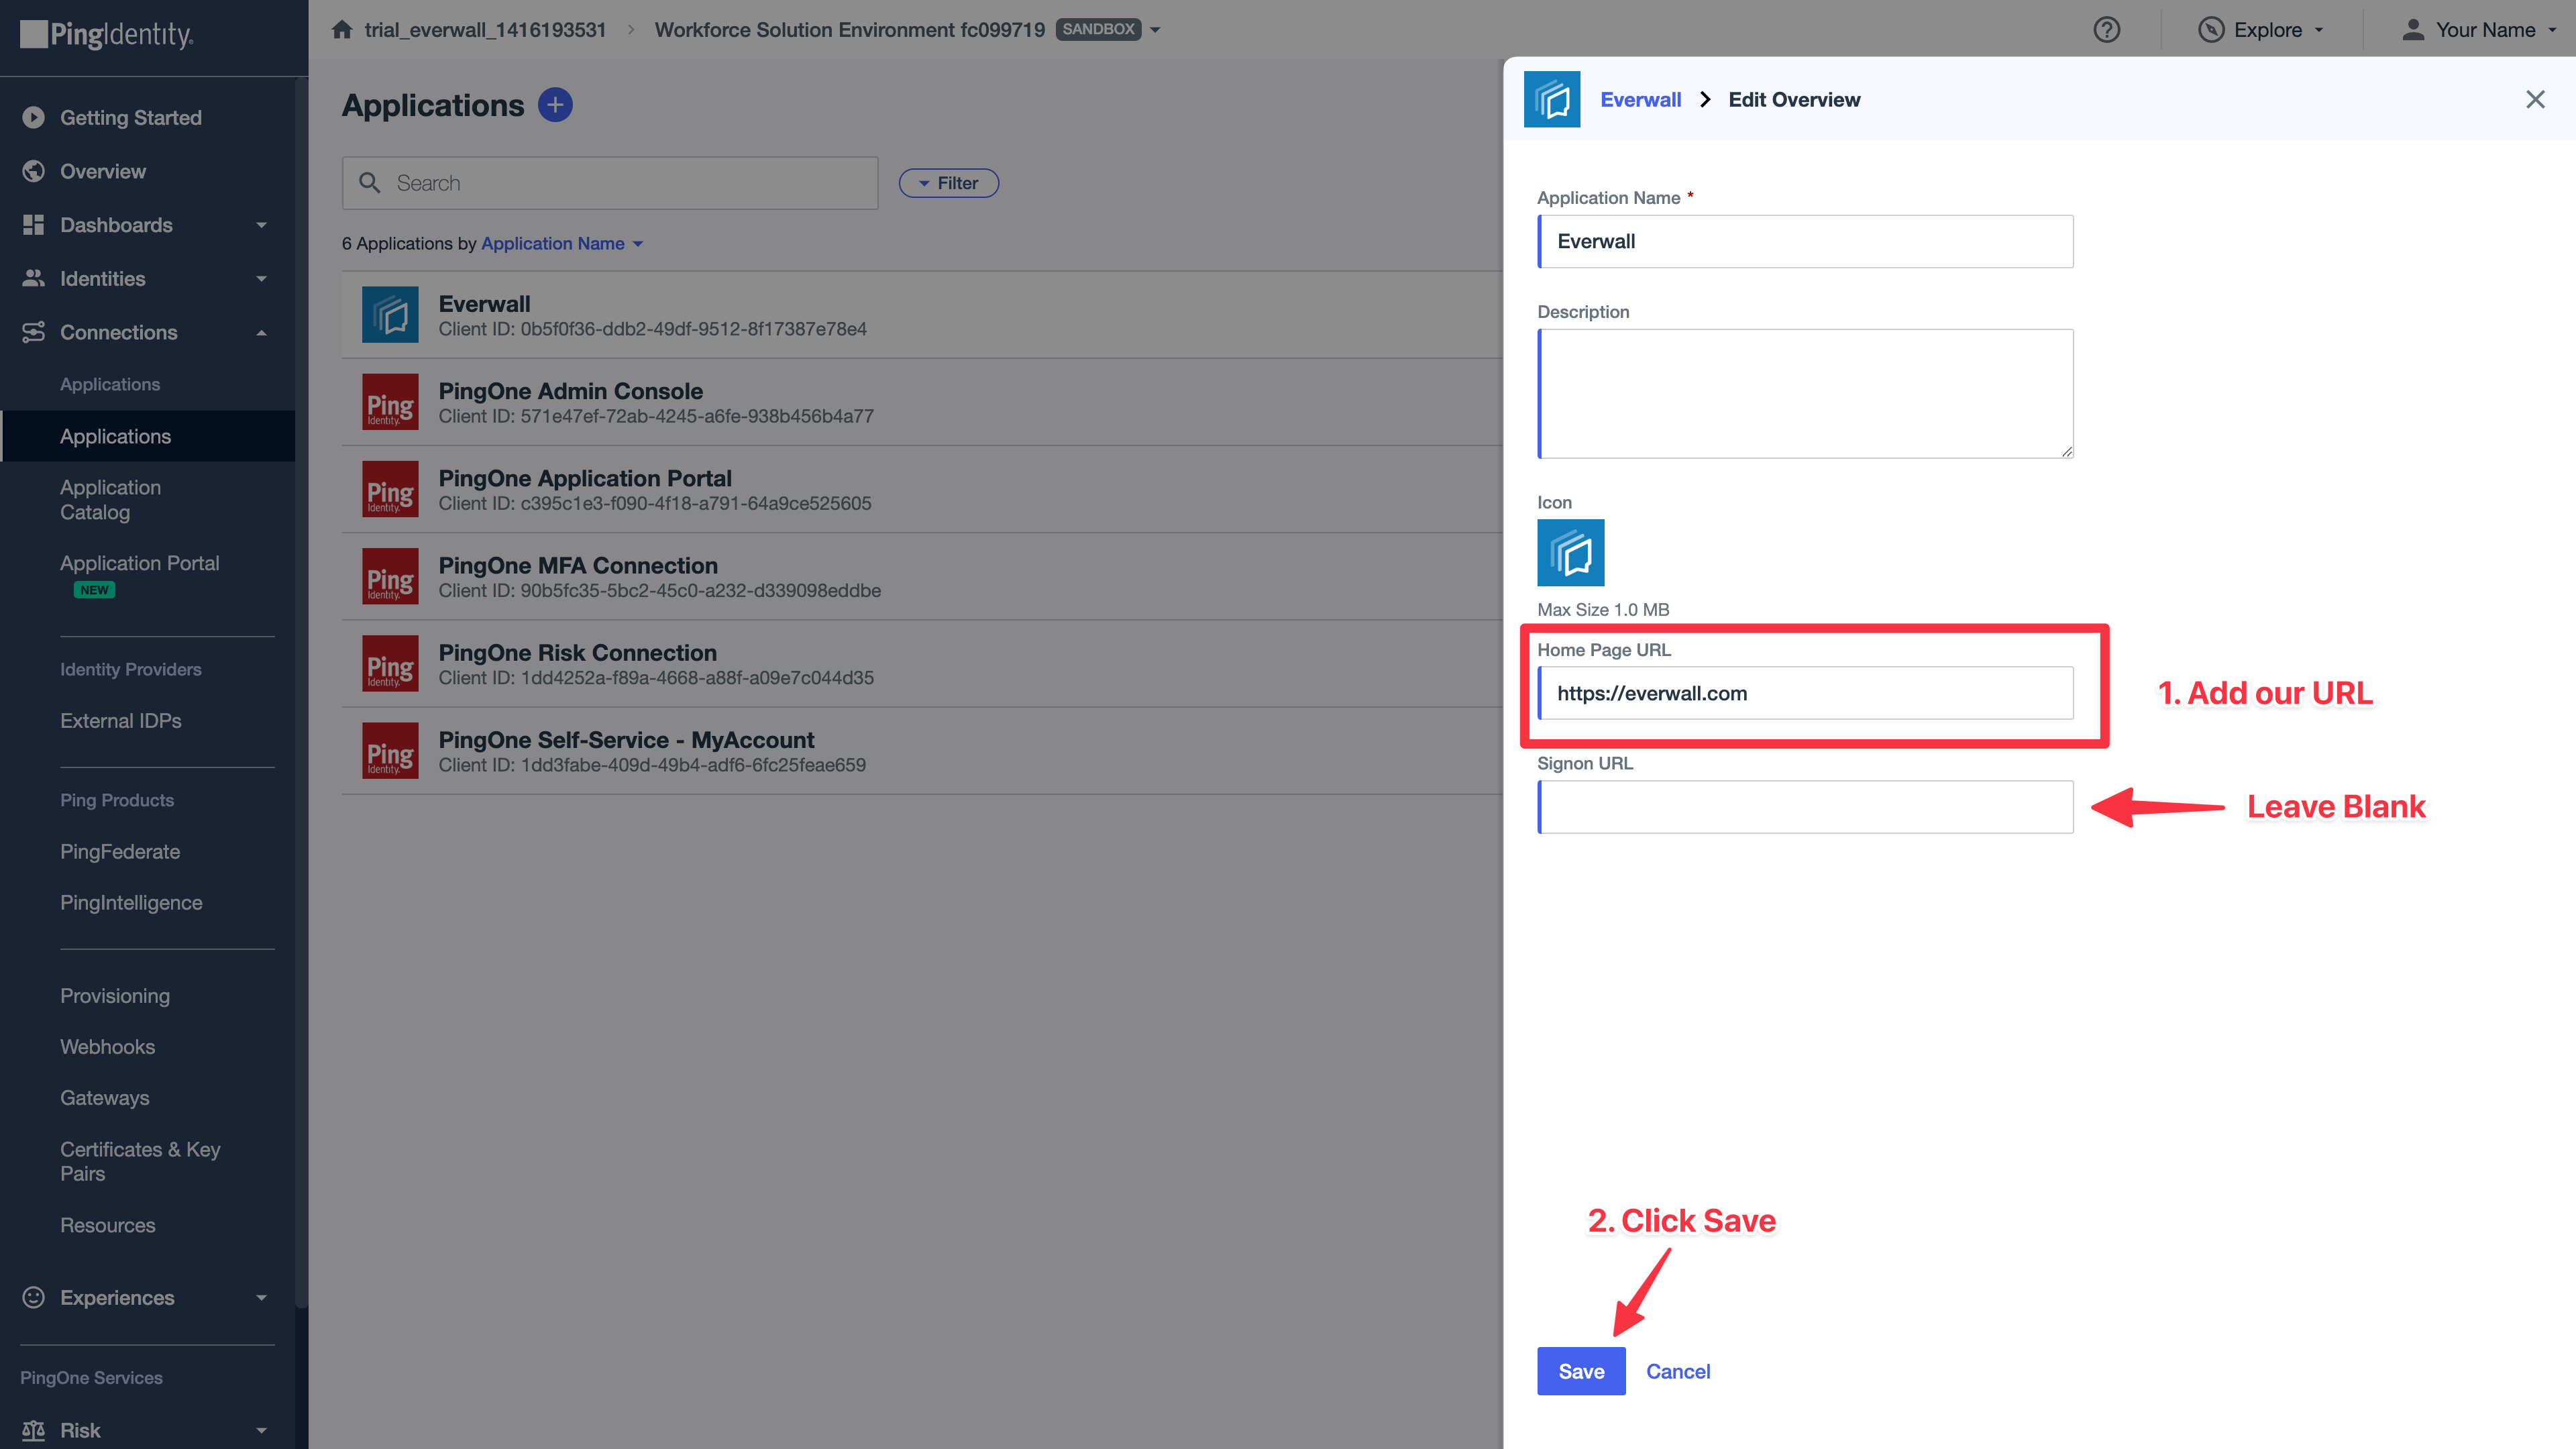The width and height of the screenshot is (2576, 1449).
Task: Click the PingOne Risk Connection icon
Action: coord(390,663)
